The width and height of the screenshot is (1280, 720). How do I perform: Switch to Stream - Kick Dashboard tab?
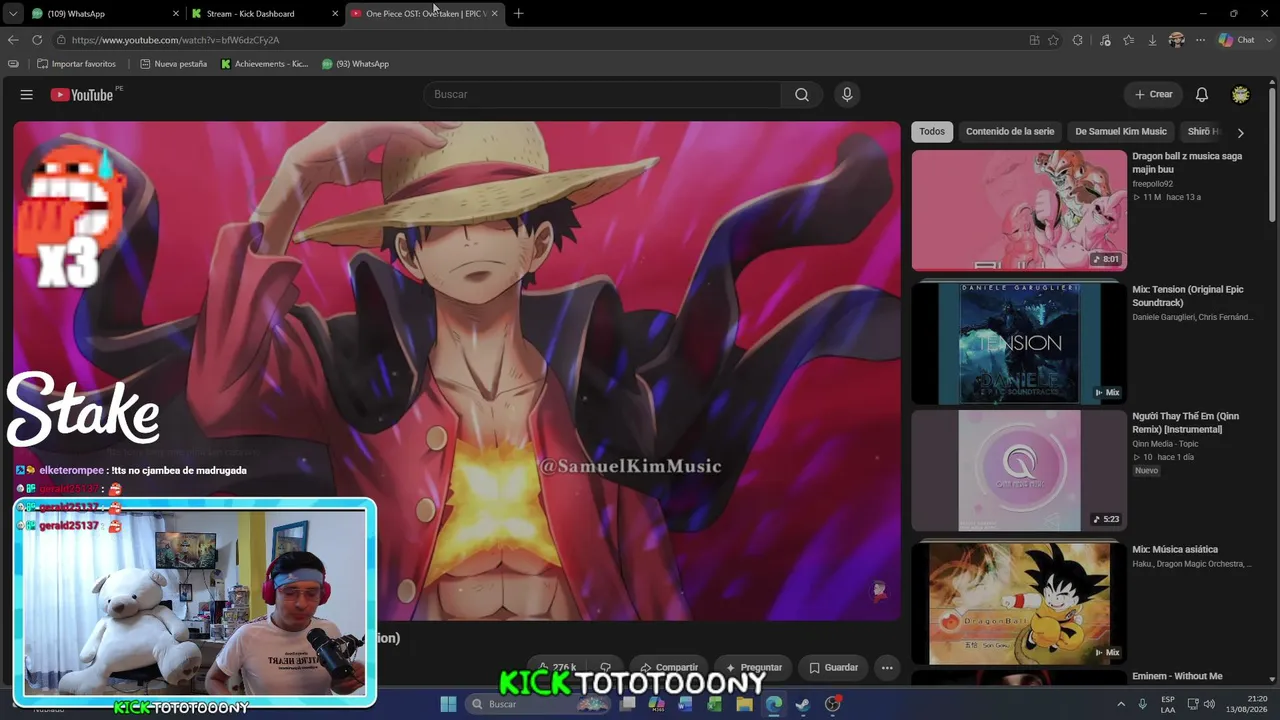coord(265,14)
